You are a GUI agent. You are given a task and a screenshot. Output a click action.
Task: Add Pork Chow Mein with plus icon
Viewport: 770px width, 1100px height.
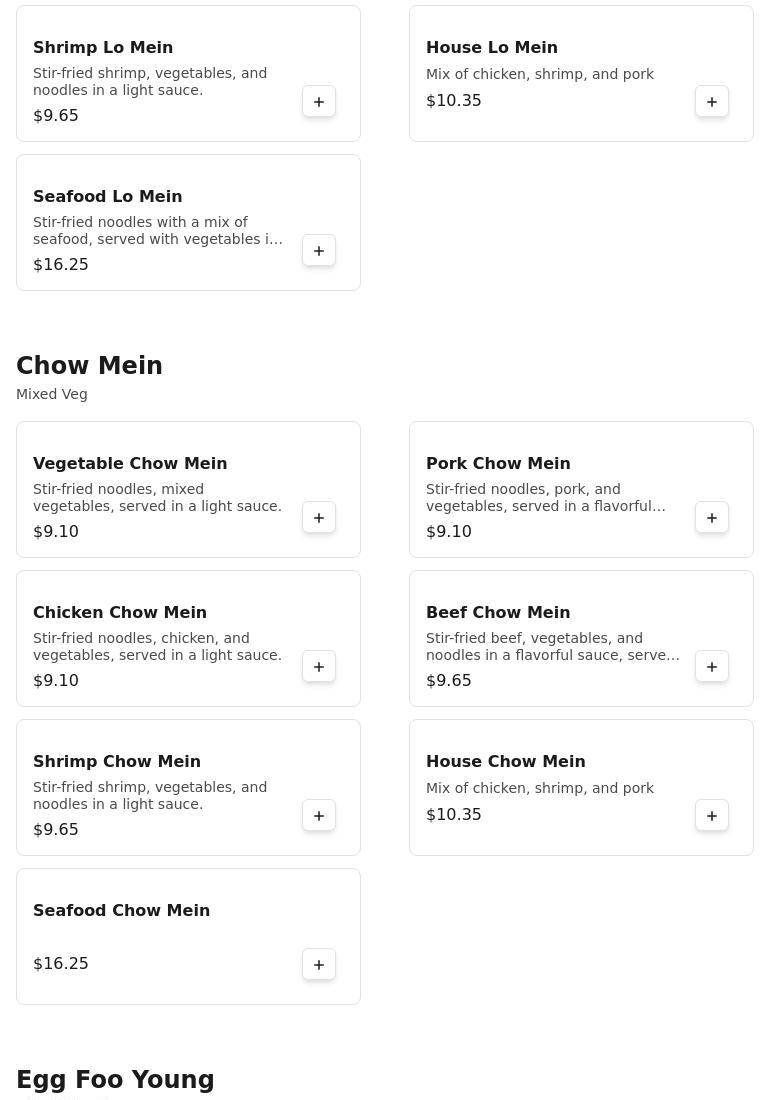coord(712,518)
